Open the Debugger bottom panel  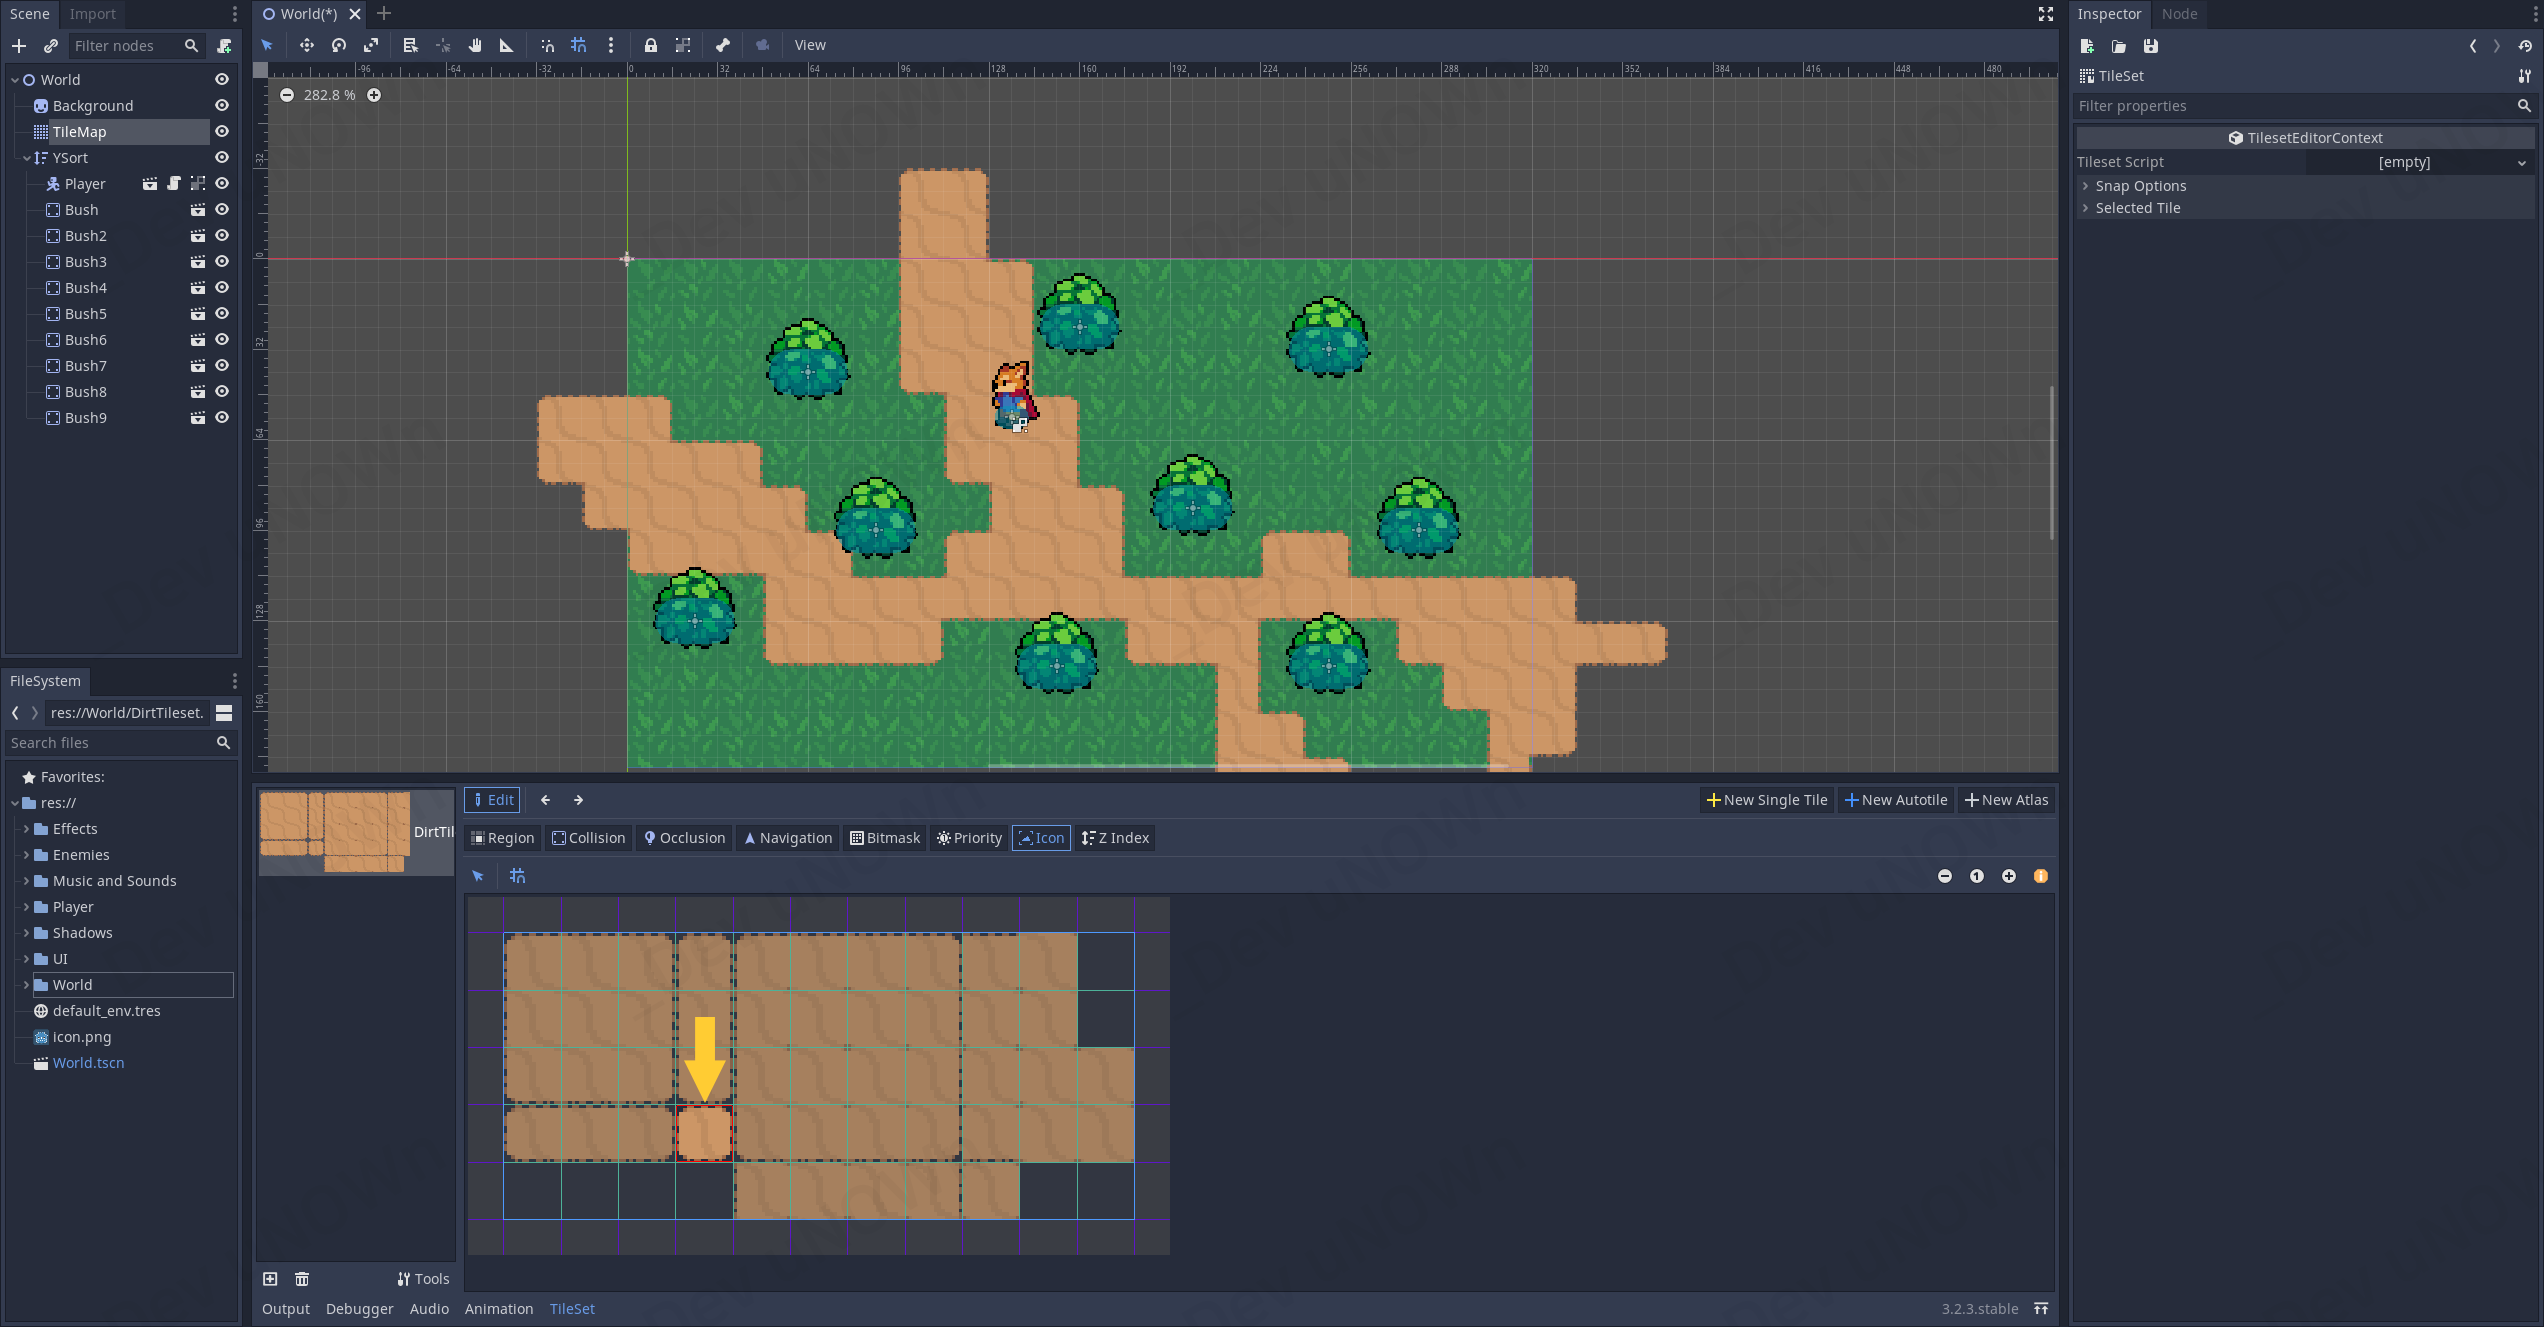(x=359, y=1309)
